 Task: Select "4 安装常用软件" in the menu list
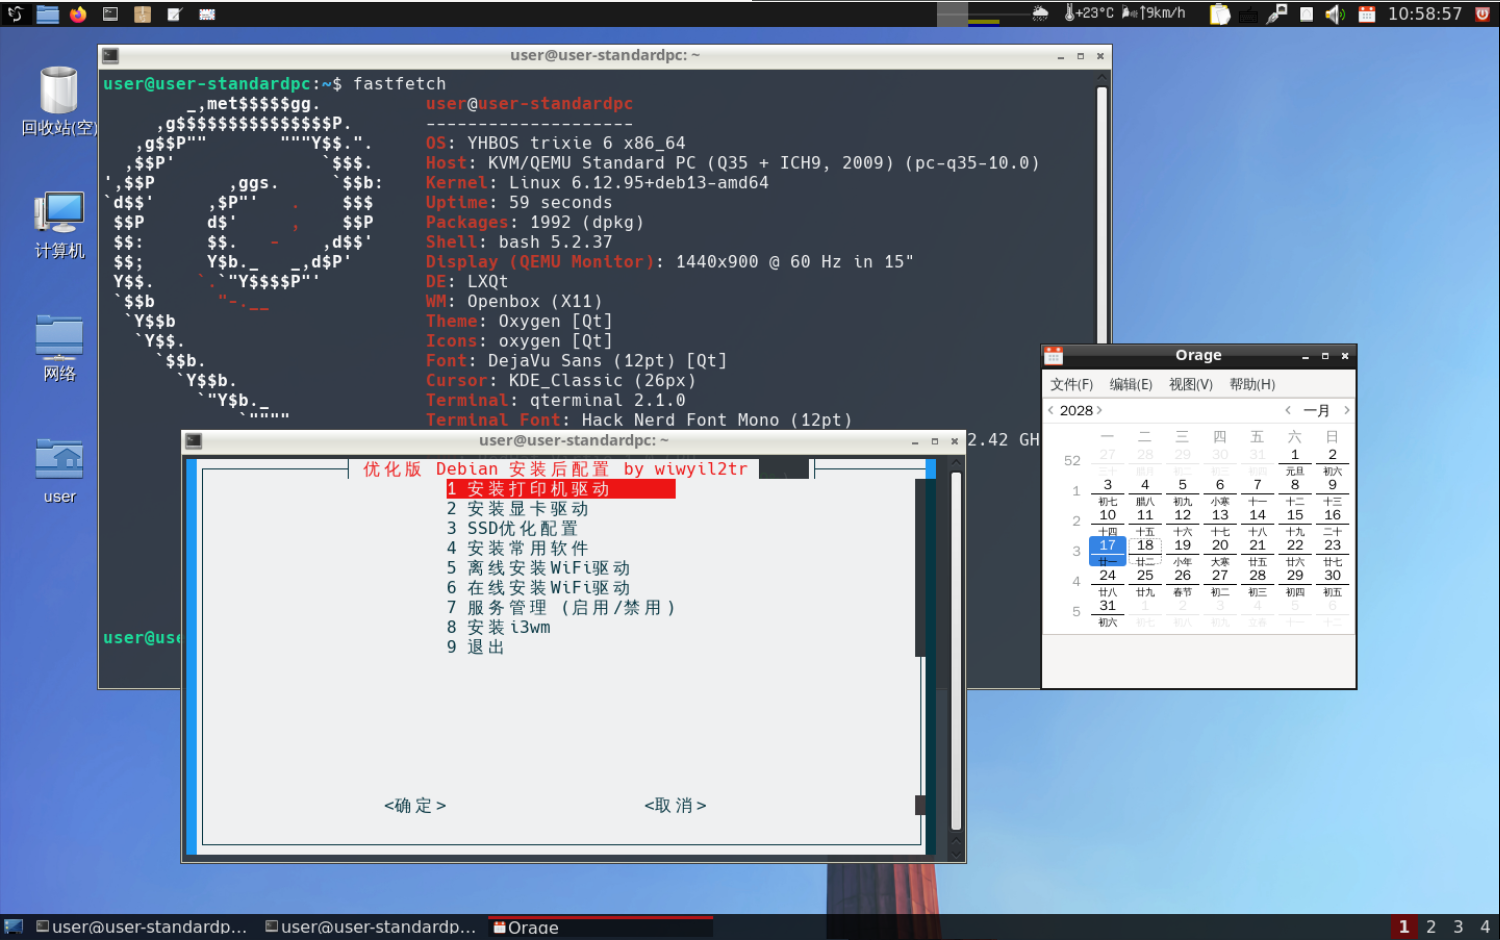coord(518,548)
